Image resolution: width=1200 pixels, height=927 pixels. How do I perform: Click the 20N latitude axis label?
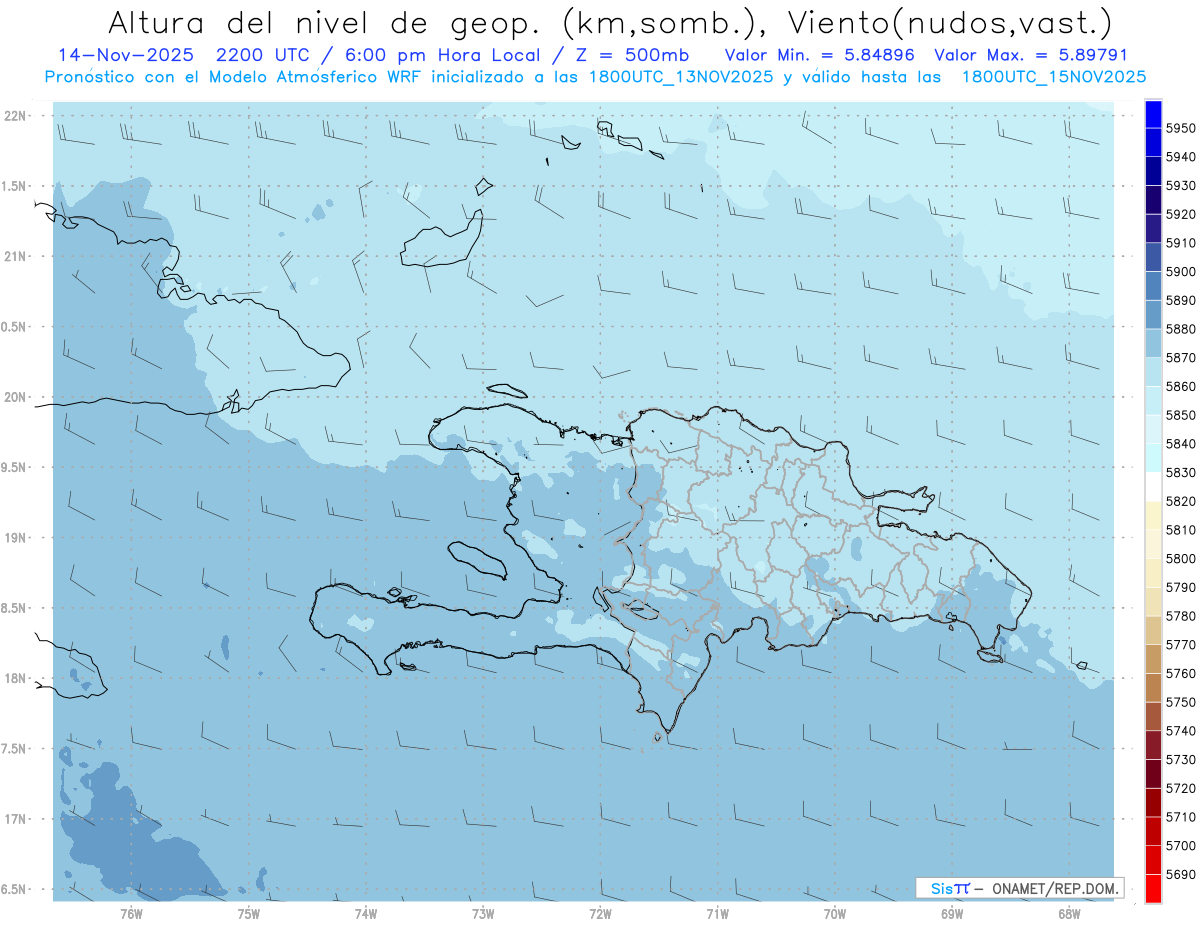click(16, 397)
